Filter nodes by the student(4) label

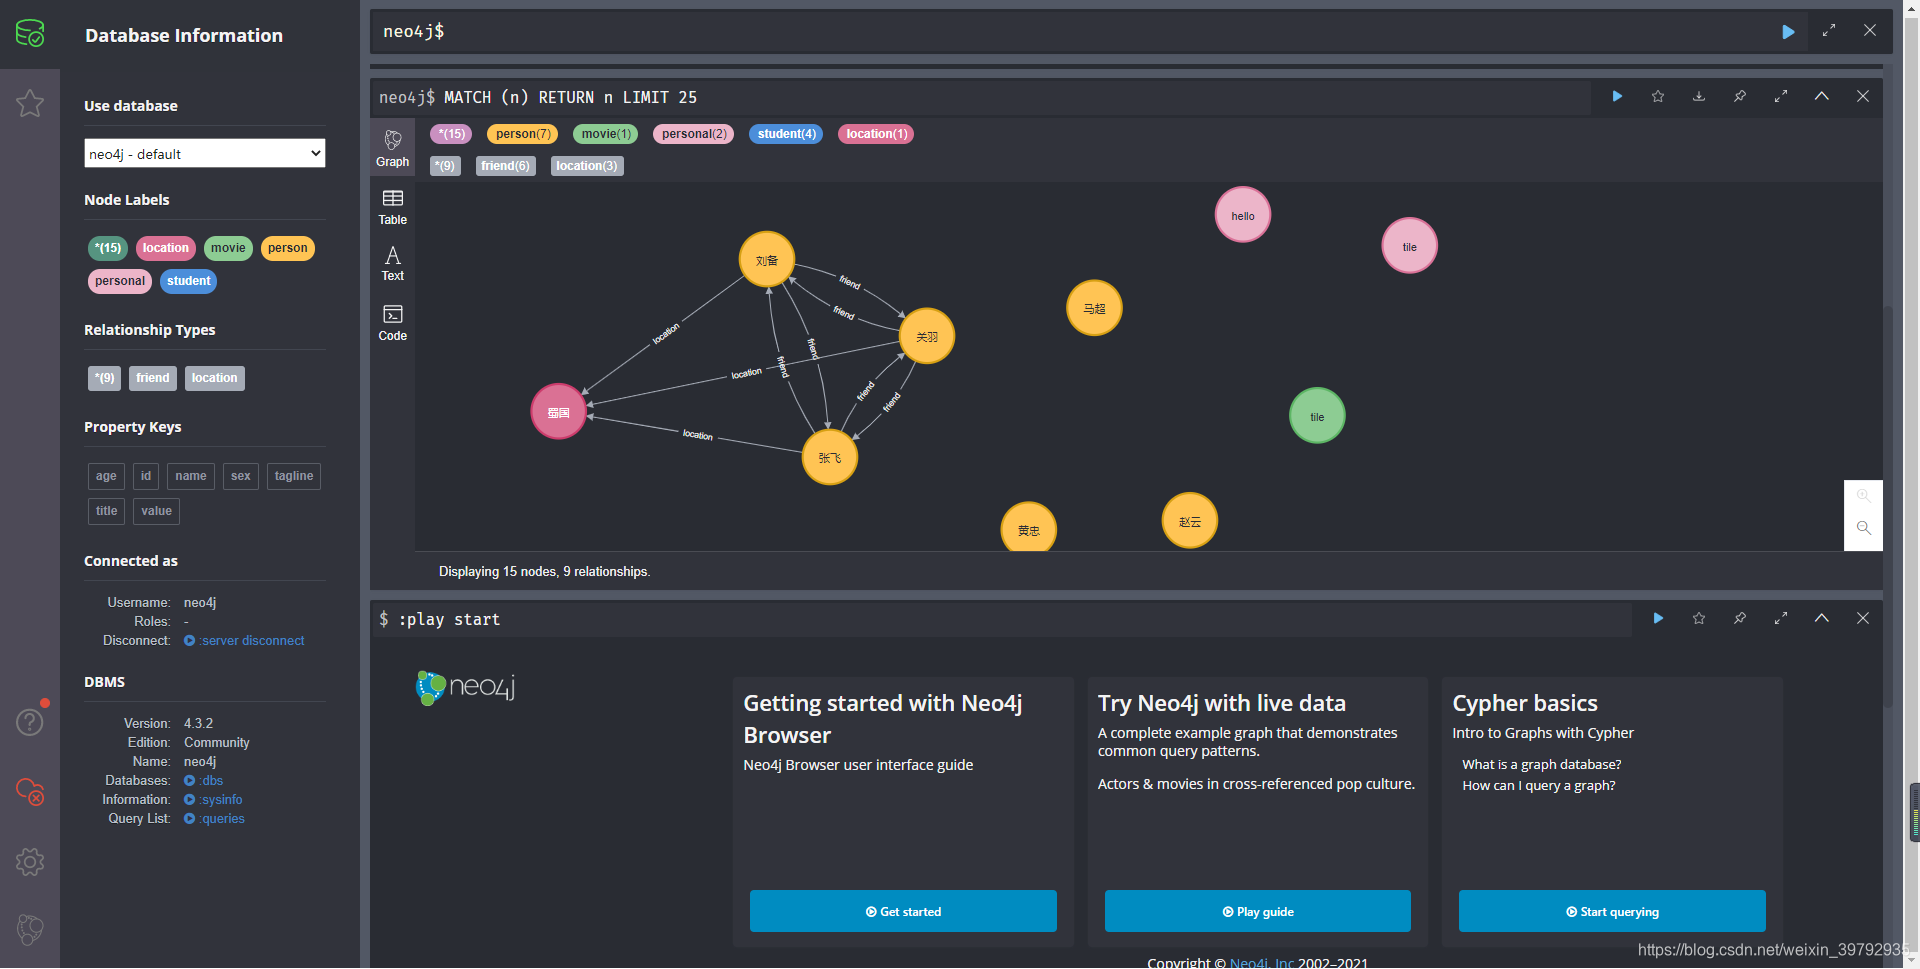[785, 133]
